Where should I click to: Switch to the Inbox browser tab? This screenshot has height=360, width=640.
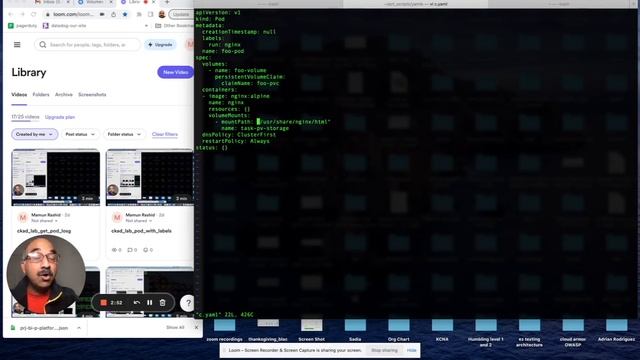(x=52, y=2)
